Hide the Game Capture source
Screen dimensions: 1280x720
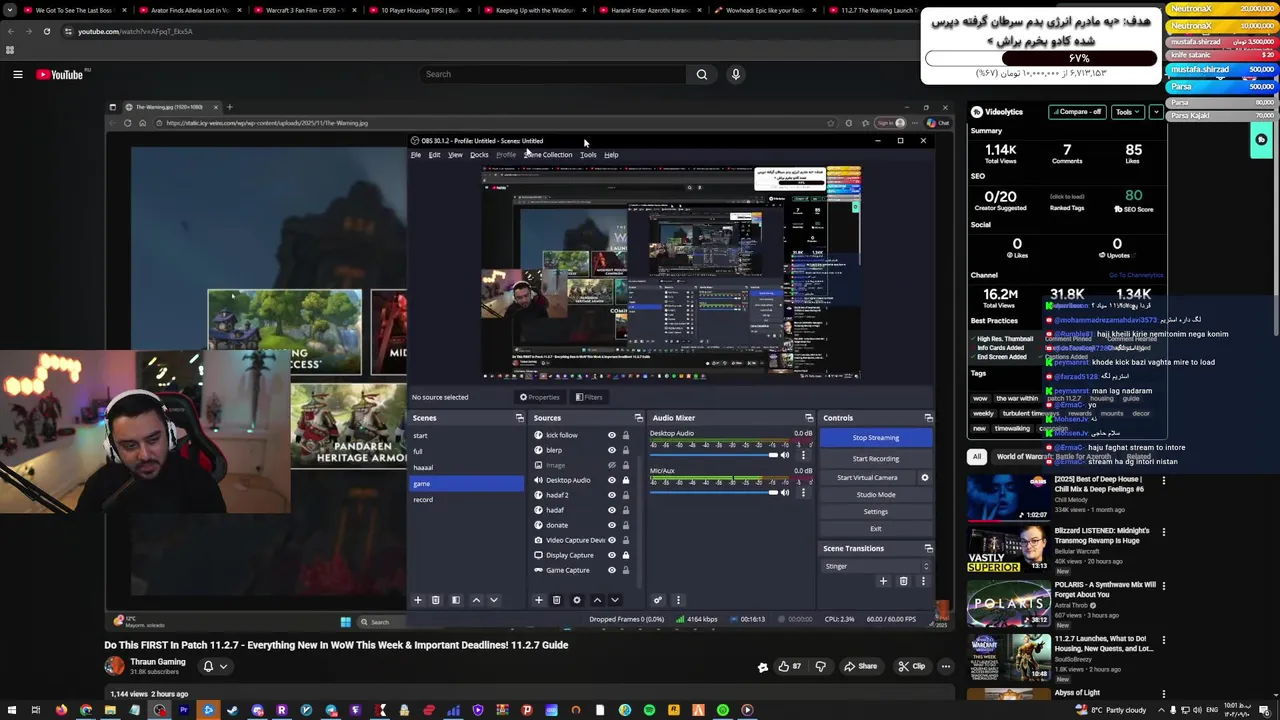click(x=612, y=570)
